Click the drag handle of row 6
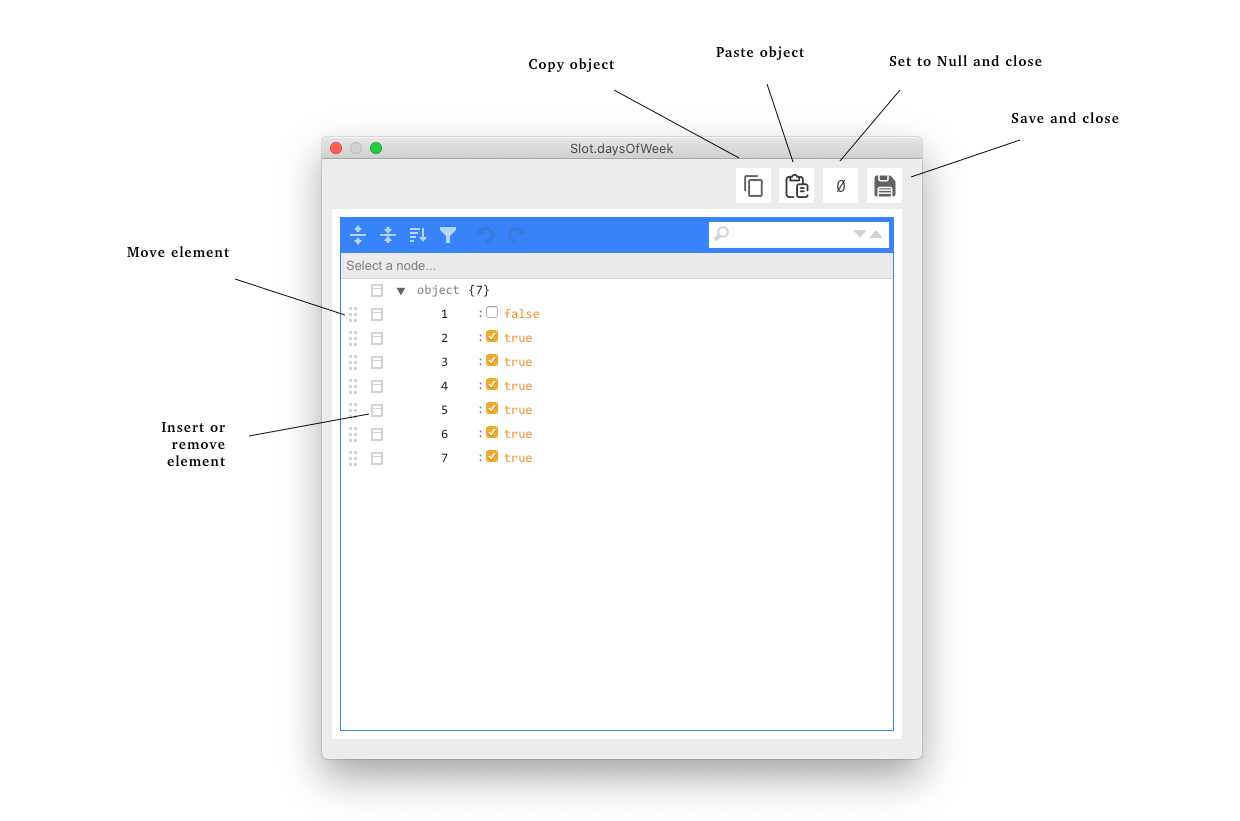Screen dimensions: 1240x821 [x=353, y=434]
